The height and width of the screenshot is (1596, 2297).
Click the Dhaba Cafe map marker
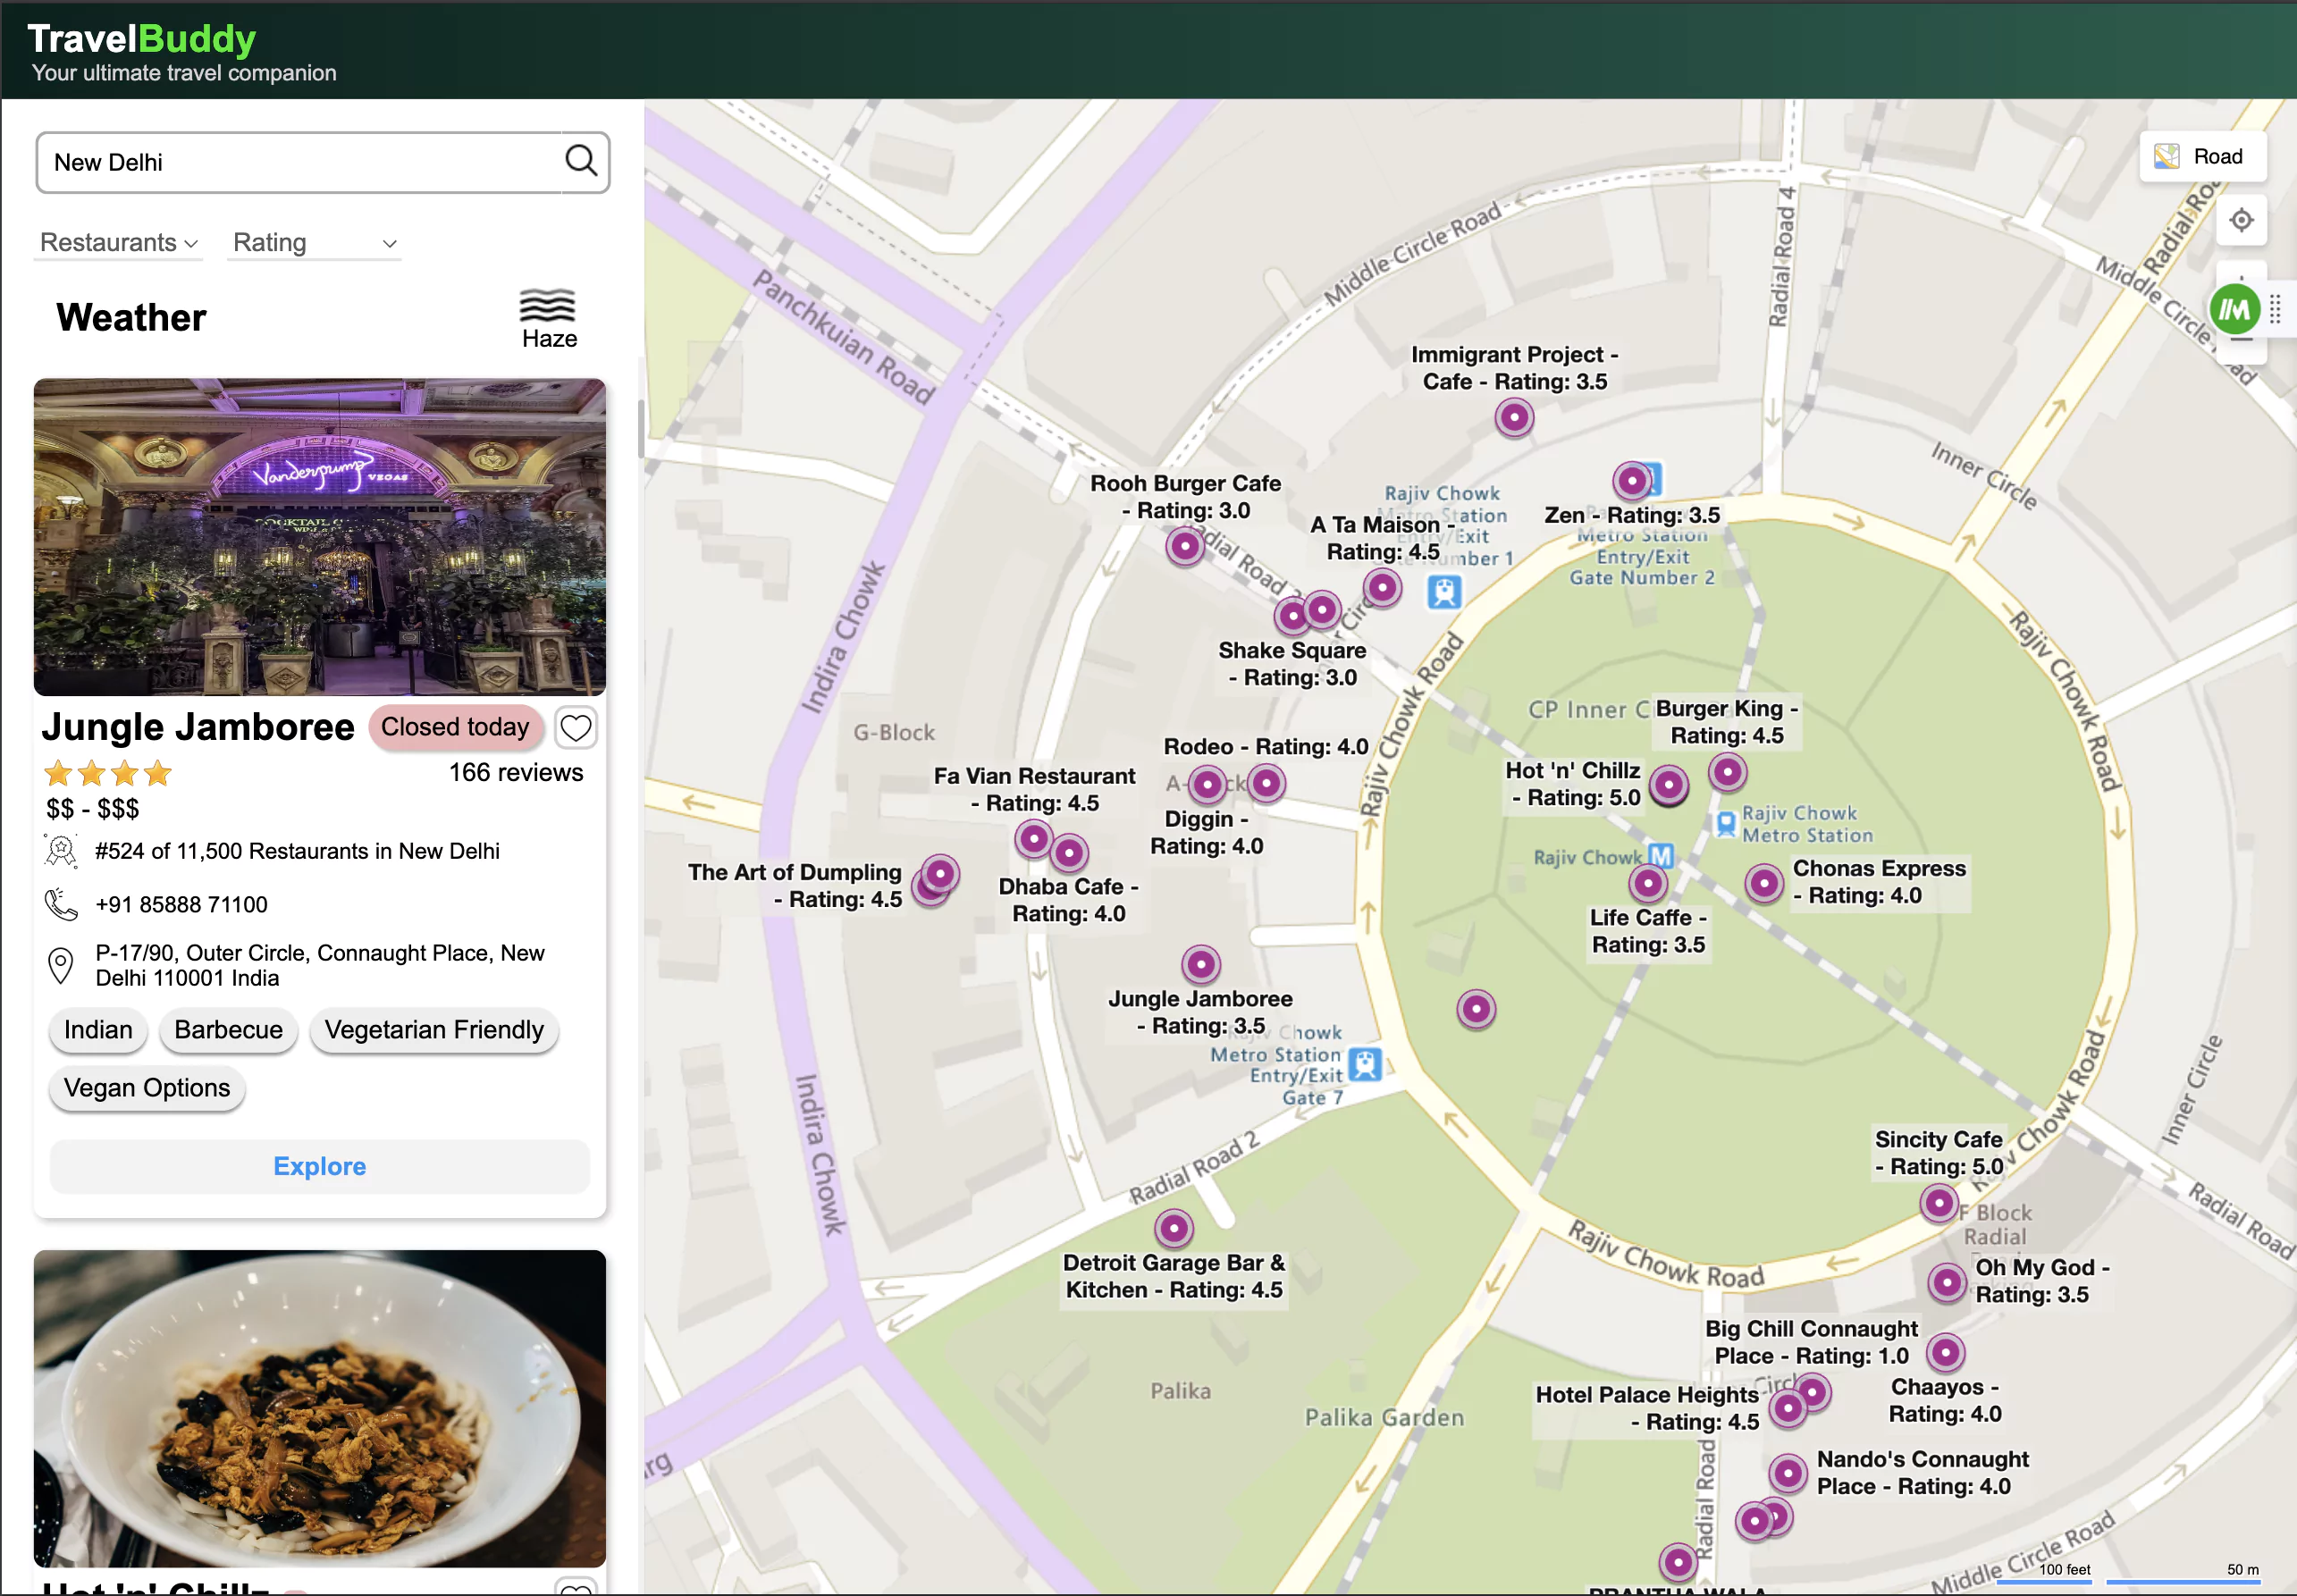click(1069, 853)
